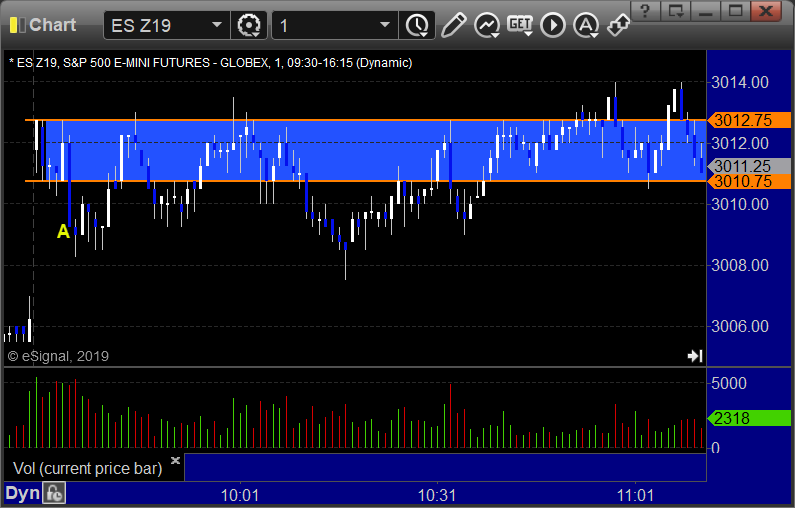Expand the interval 1 dropdown arrow
The height and width of the screenshot is (508, 795).
coord(385,25)
